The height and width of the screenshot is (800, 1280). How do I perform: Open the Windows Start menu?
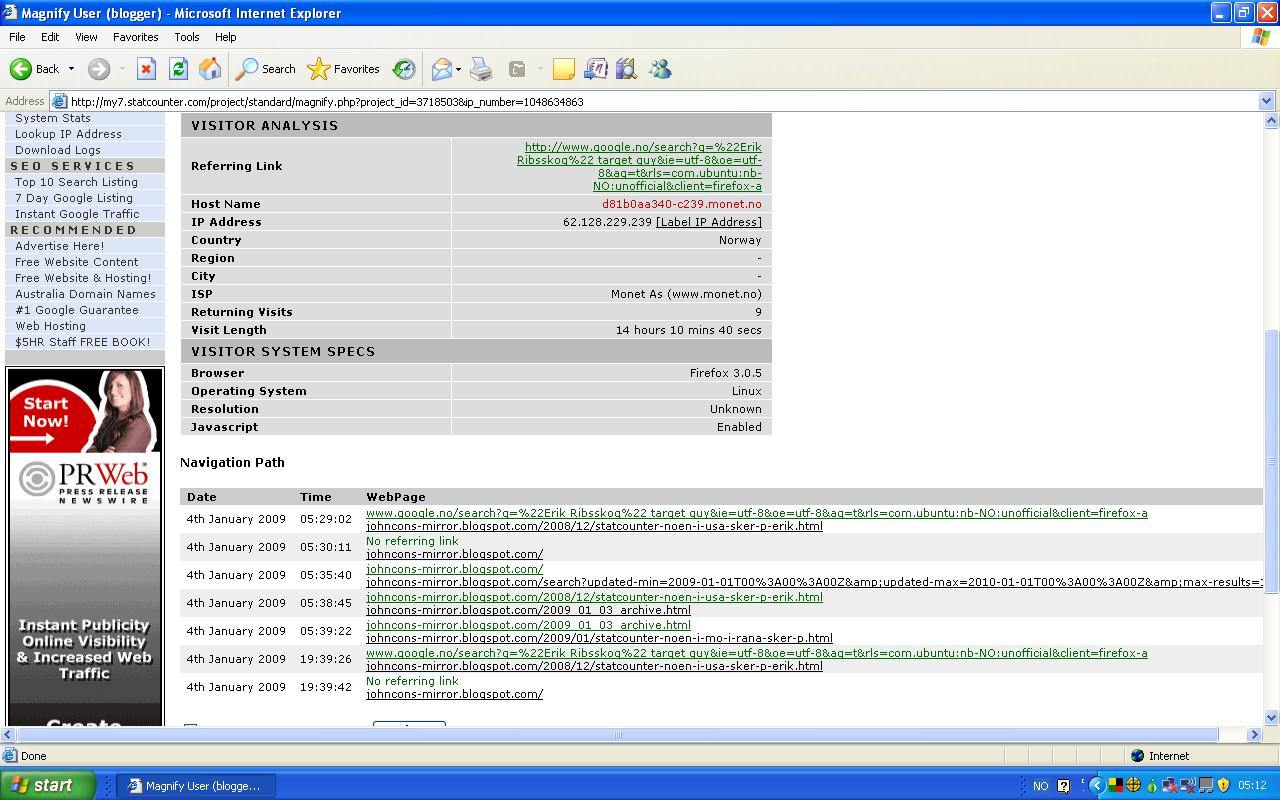48,786
